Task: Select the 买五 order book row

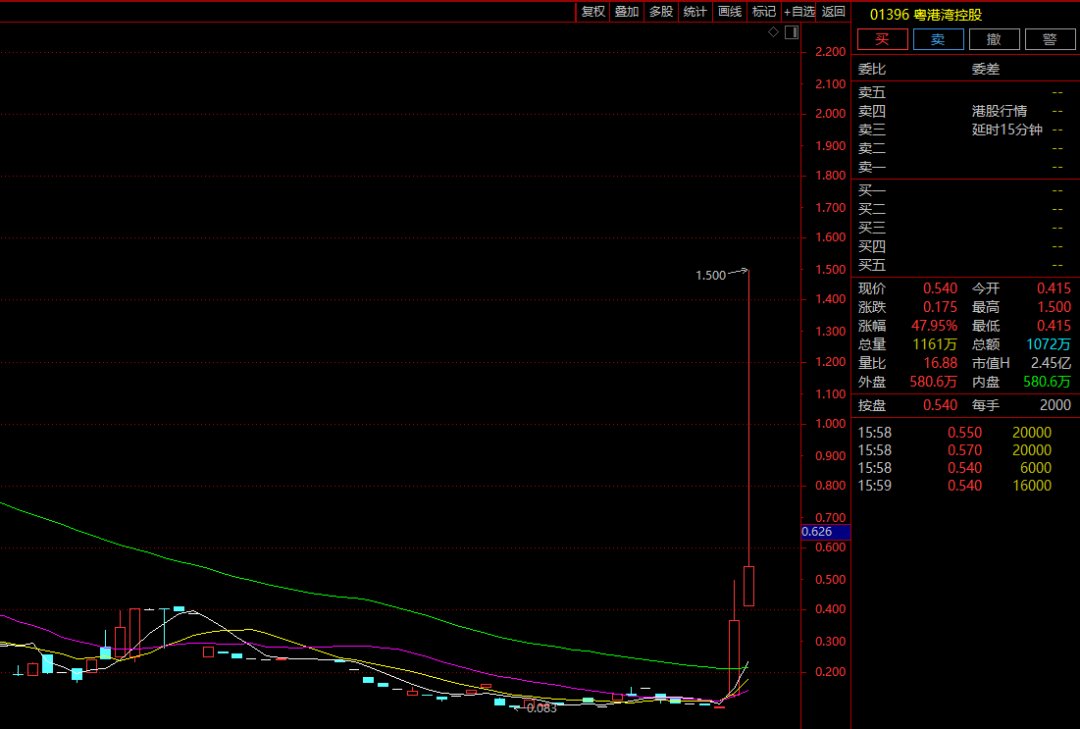Action: coord(964,265)
